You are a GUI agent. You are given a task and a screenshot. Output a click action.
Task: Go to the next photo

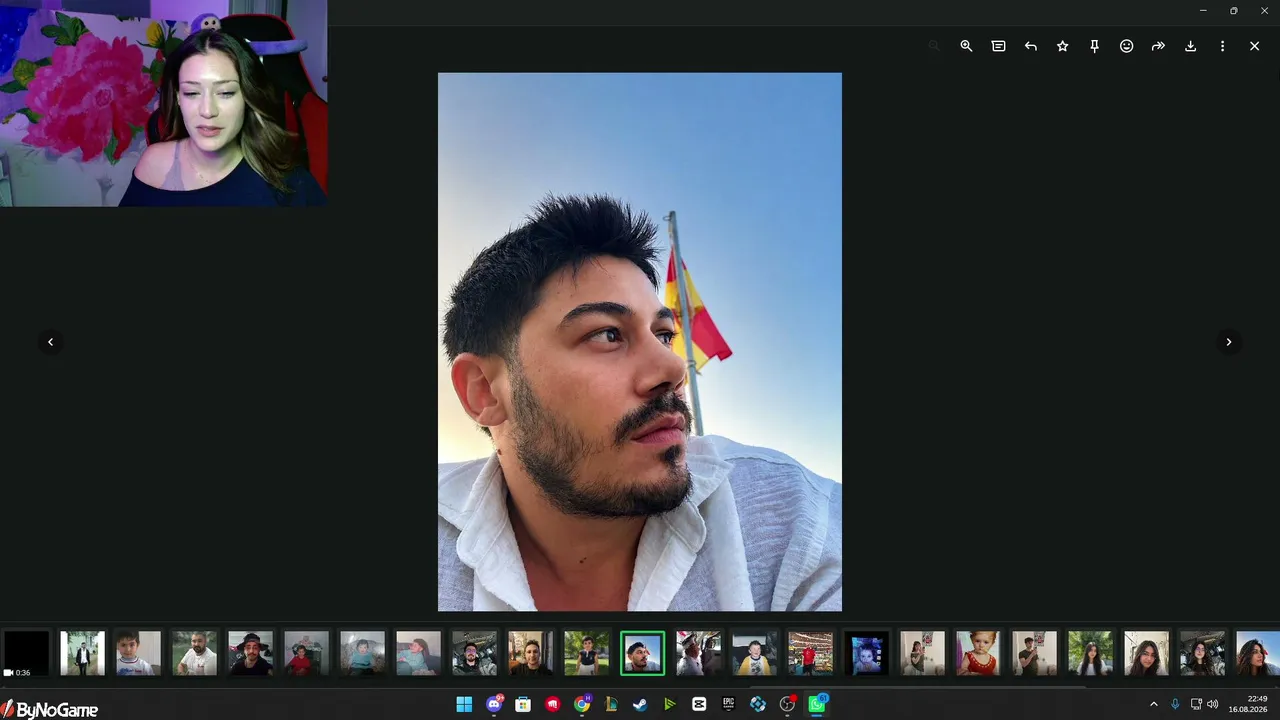click(x=1229, y=342)
